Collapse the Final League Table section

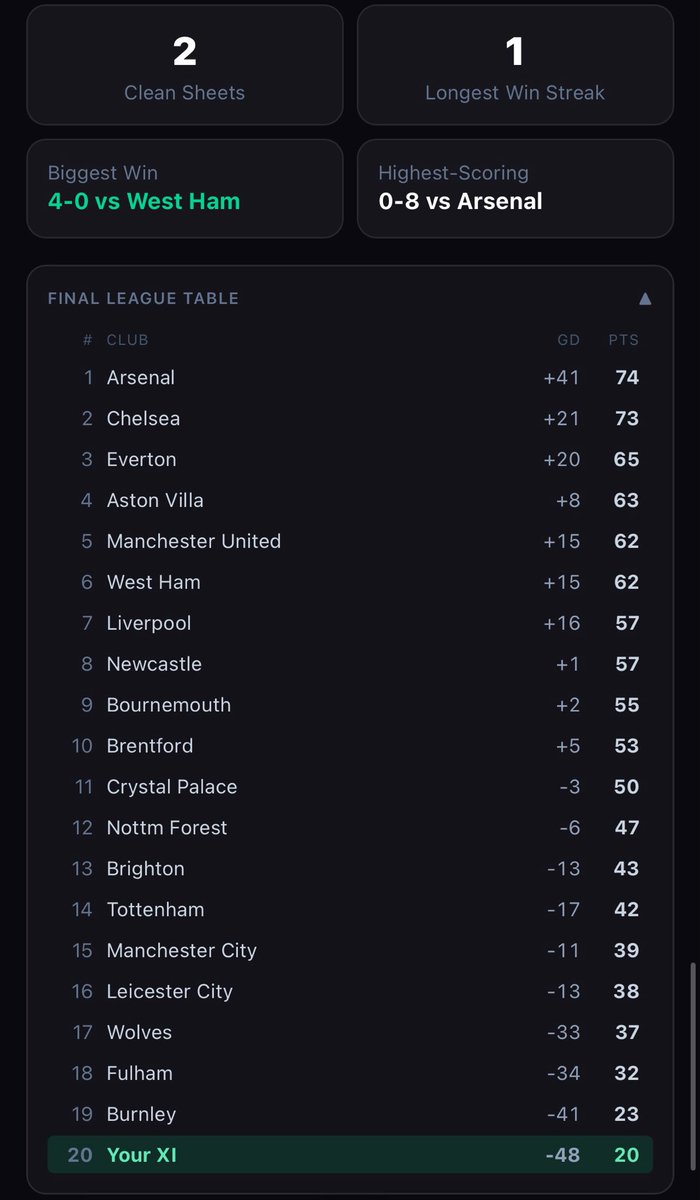pyautogui.click(x=645, y=298)
